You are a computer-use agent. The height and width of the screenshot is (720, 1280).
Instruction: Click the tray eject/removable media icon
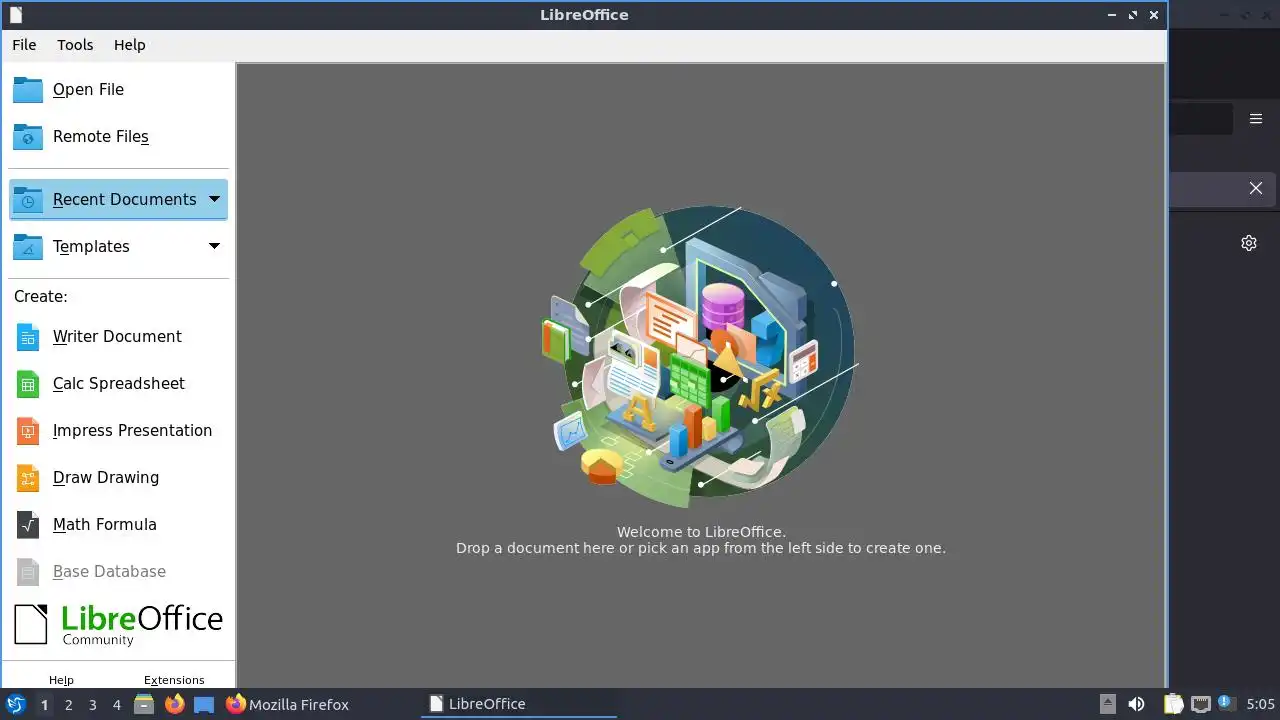[1108, 704]
